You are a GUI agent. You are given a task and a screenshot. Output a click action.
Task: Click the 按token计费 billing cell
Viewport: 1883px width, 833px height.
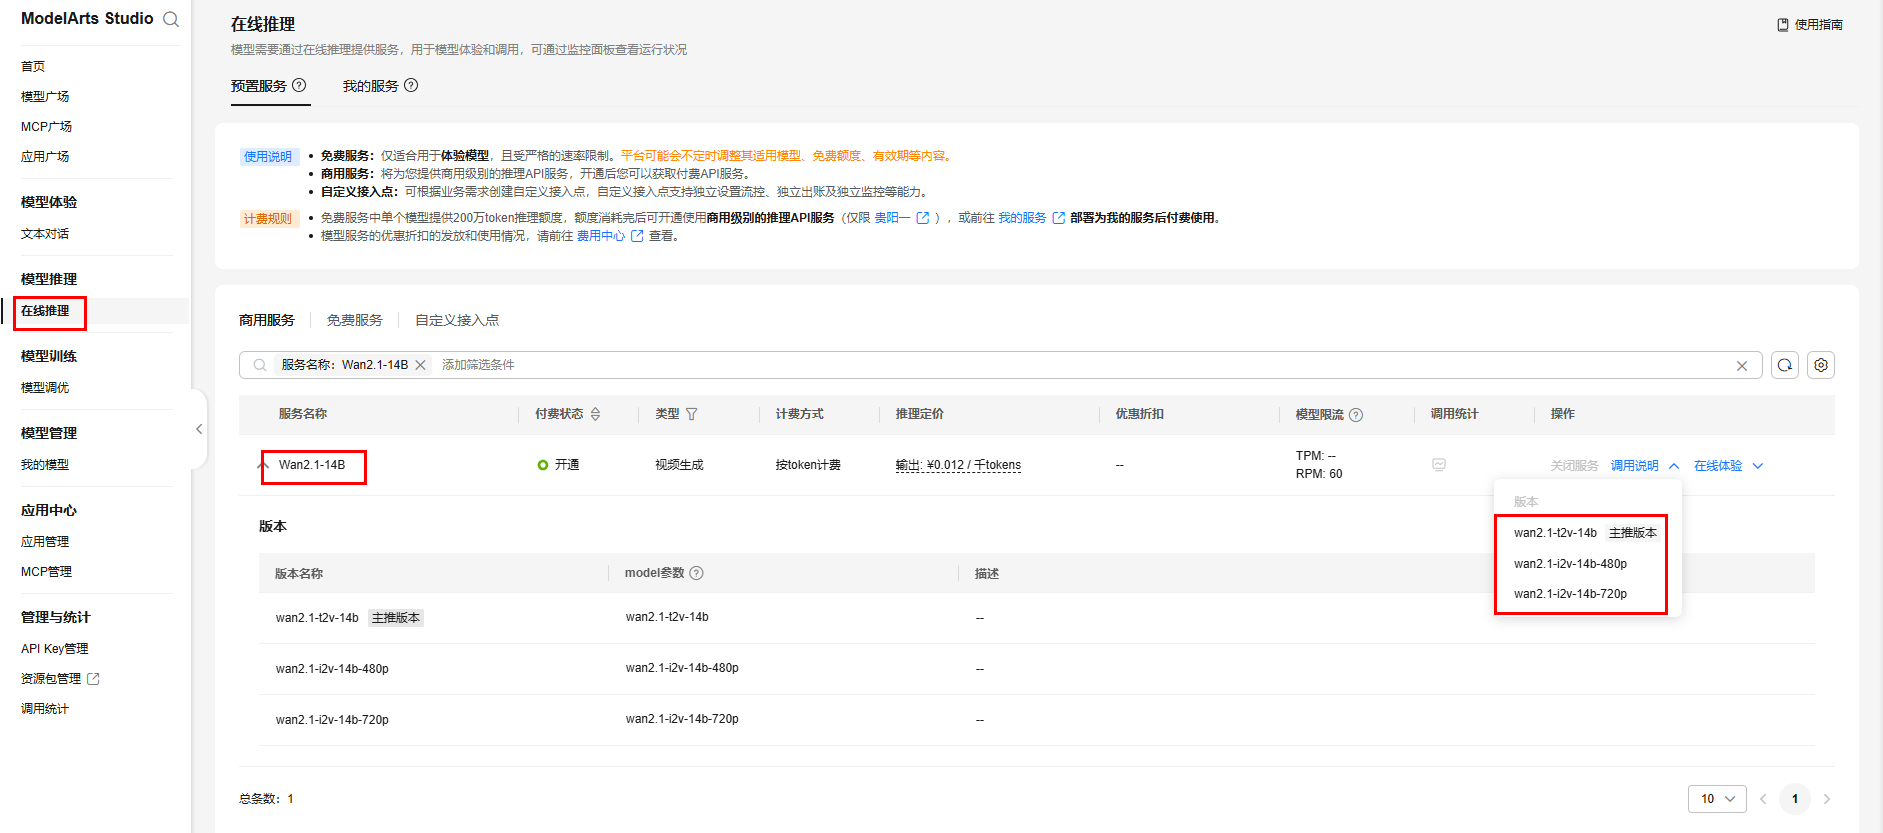pyautogui.click(x=808, y=465)
